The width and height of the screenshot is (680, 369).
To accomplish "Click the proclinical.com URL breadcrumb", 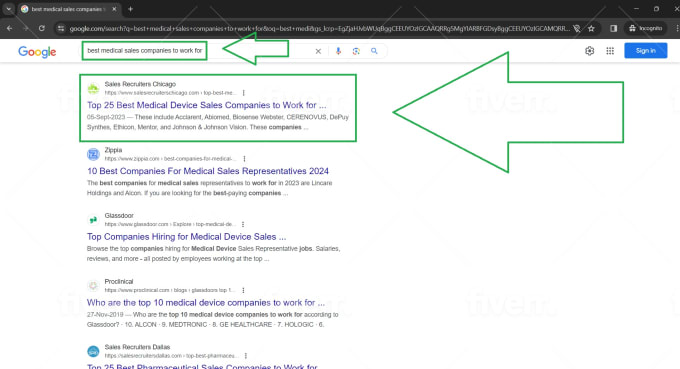I will 170,290.
